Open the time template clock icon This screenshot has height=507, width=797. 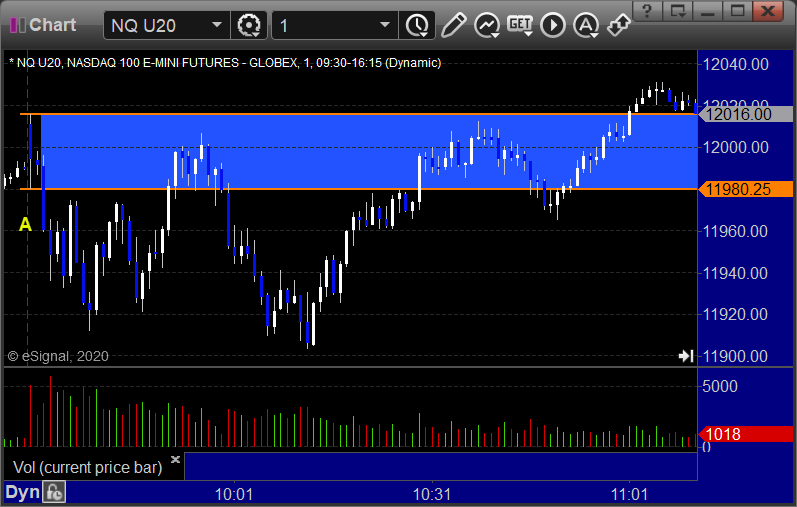click(417, 25)
